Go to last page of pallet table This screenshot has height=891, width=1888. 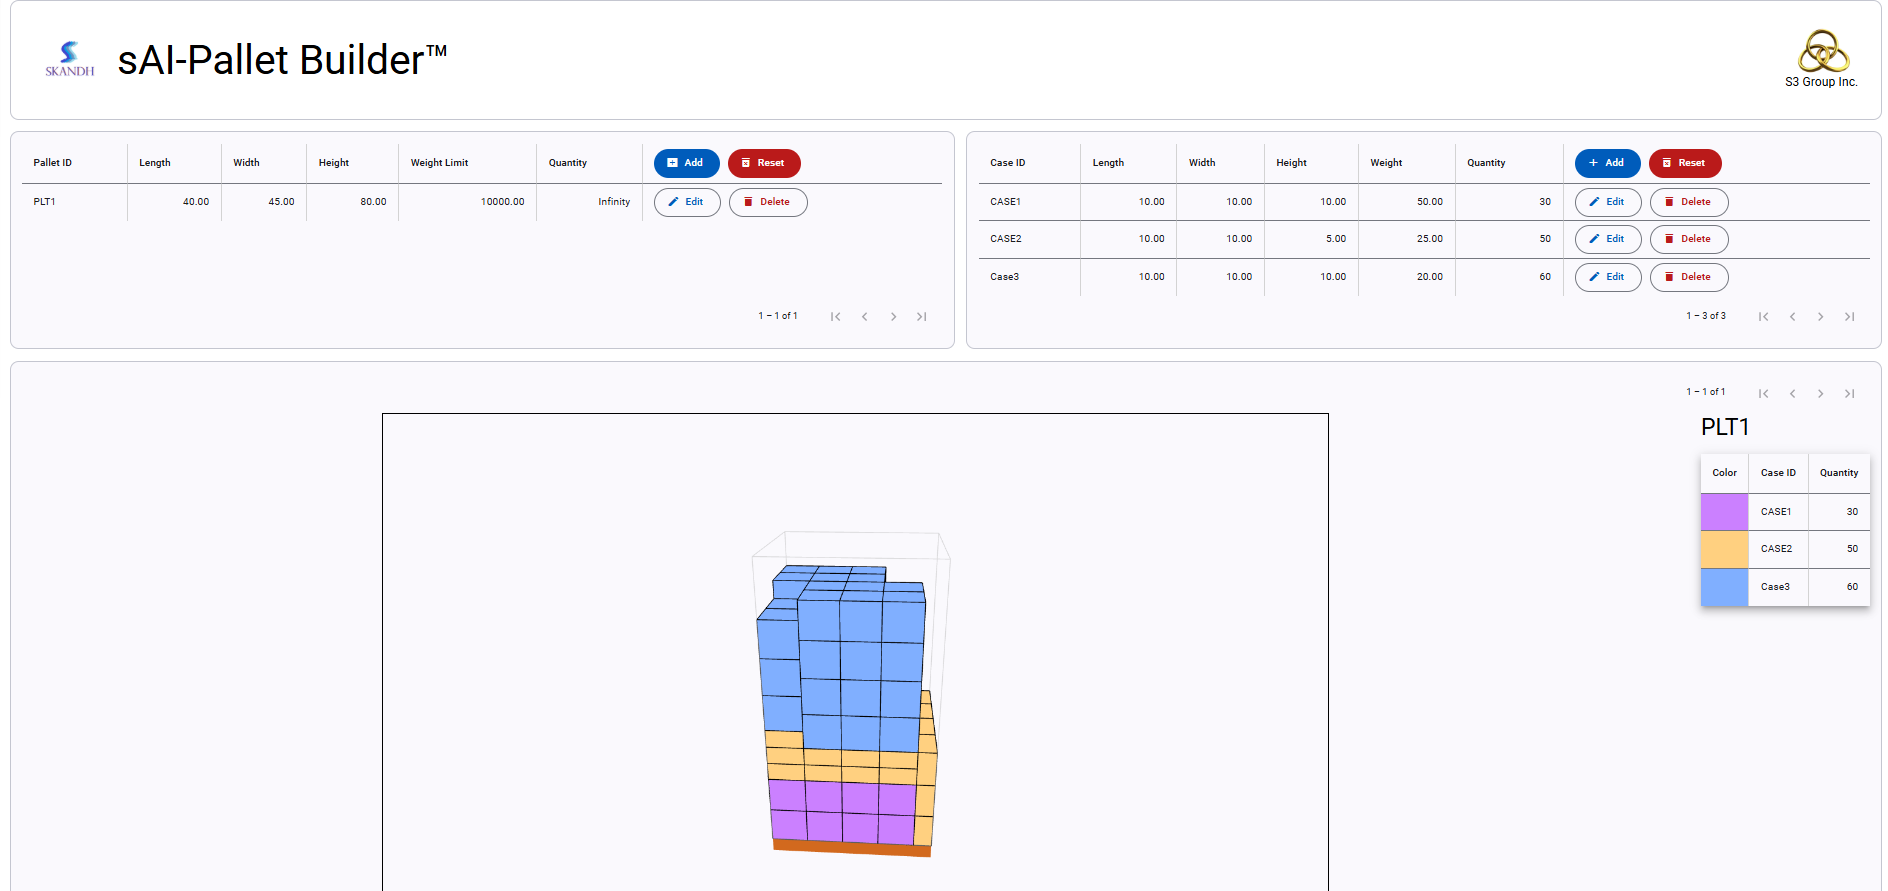click(x=922, y=317)
